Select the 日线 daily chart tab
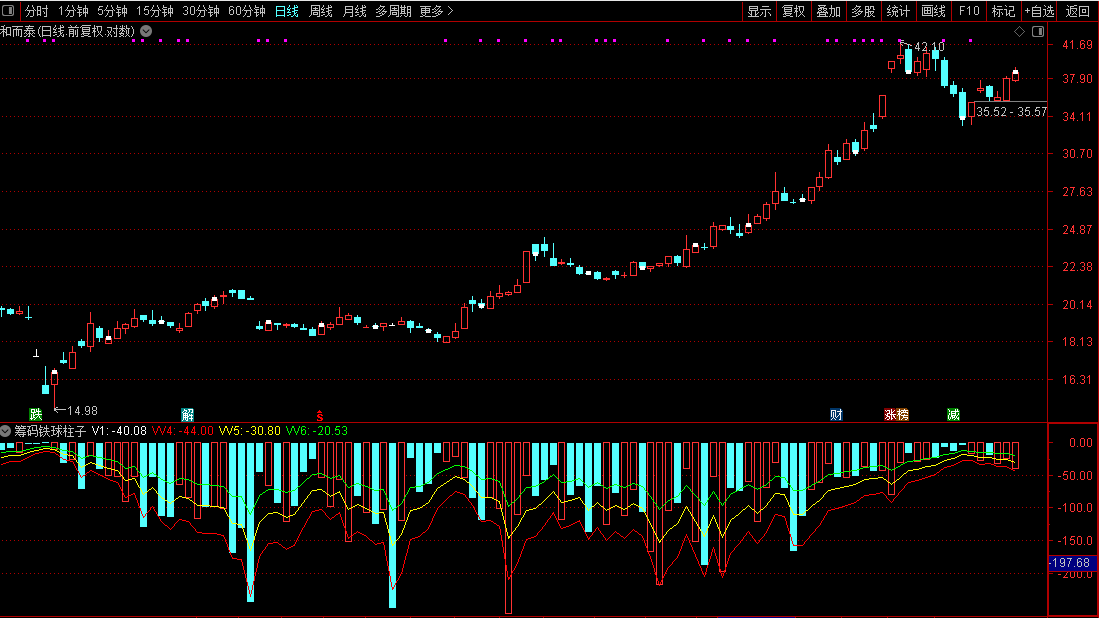Image resolution: width=1099 pixels, height=618 pixels. pyautogui.click(x=287, y=11)
